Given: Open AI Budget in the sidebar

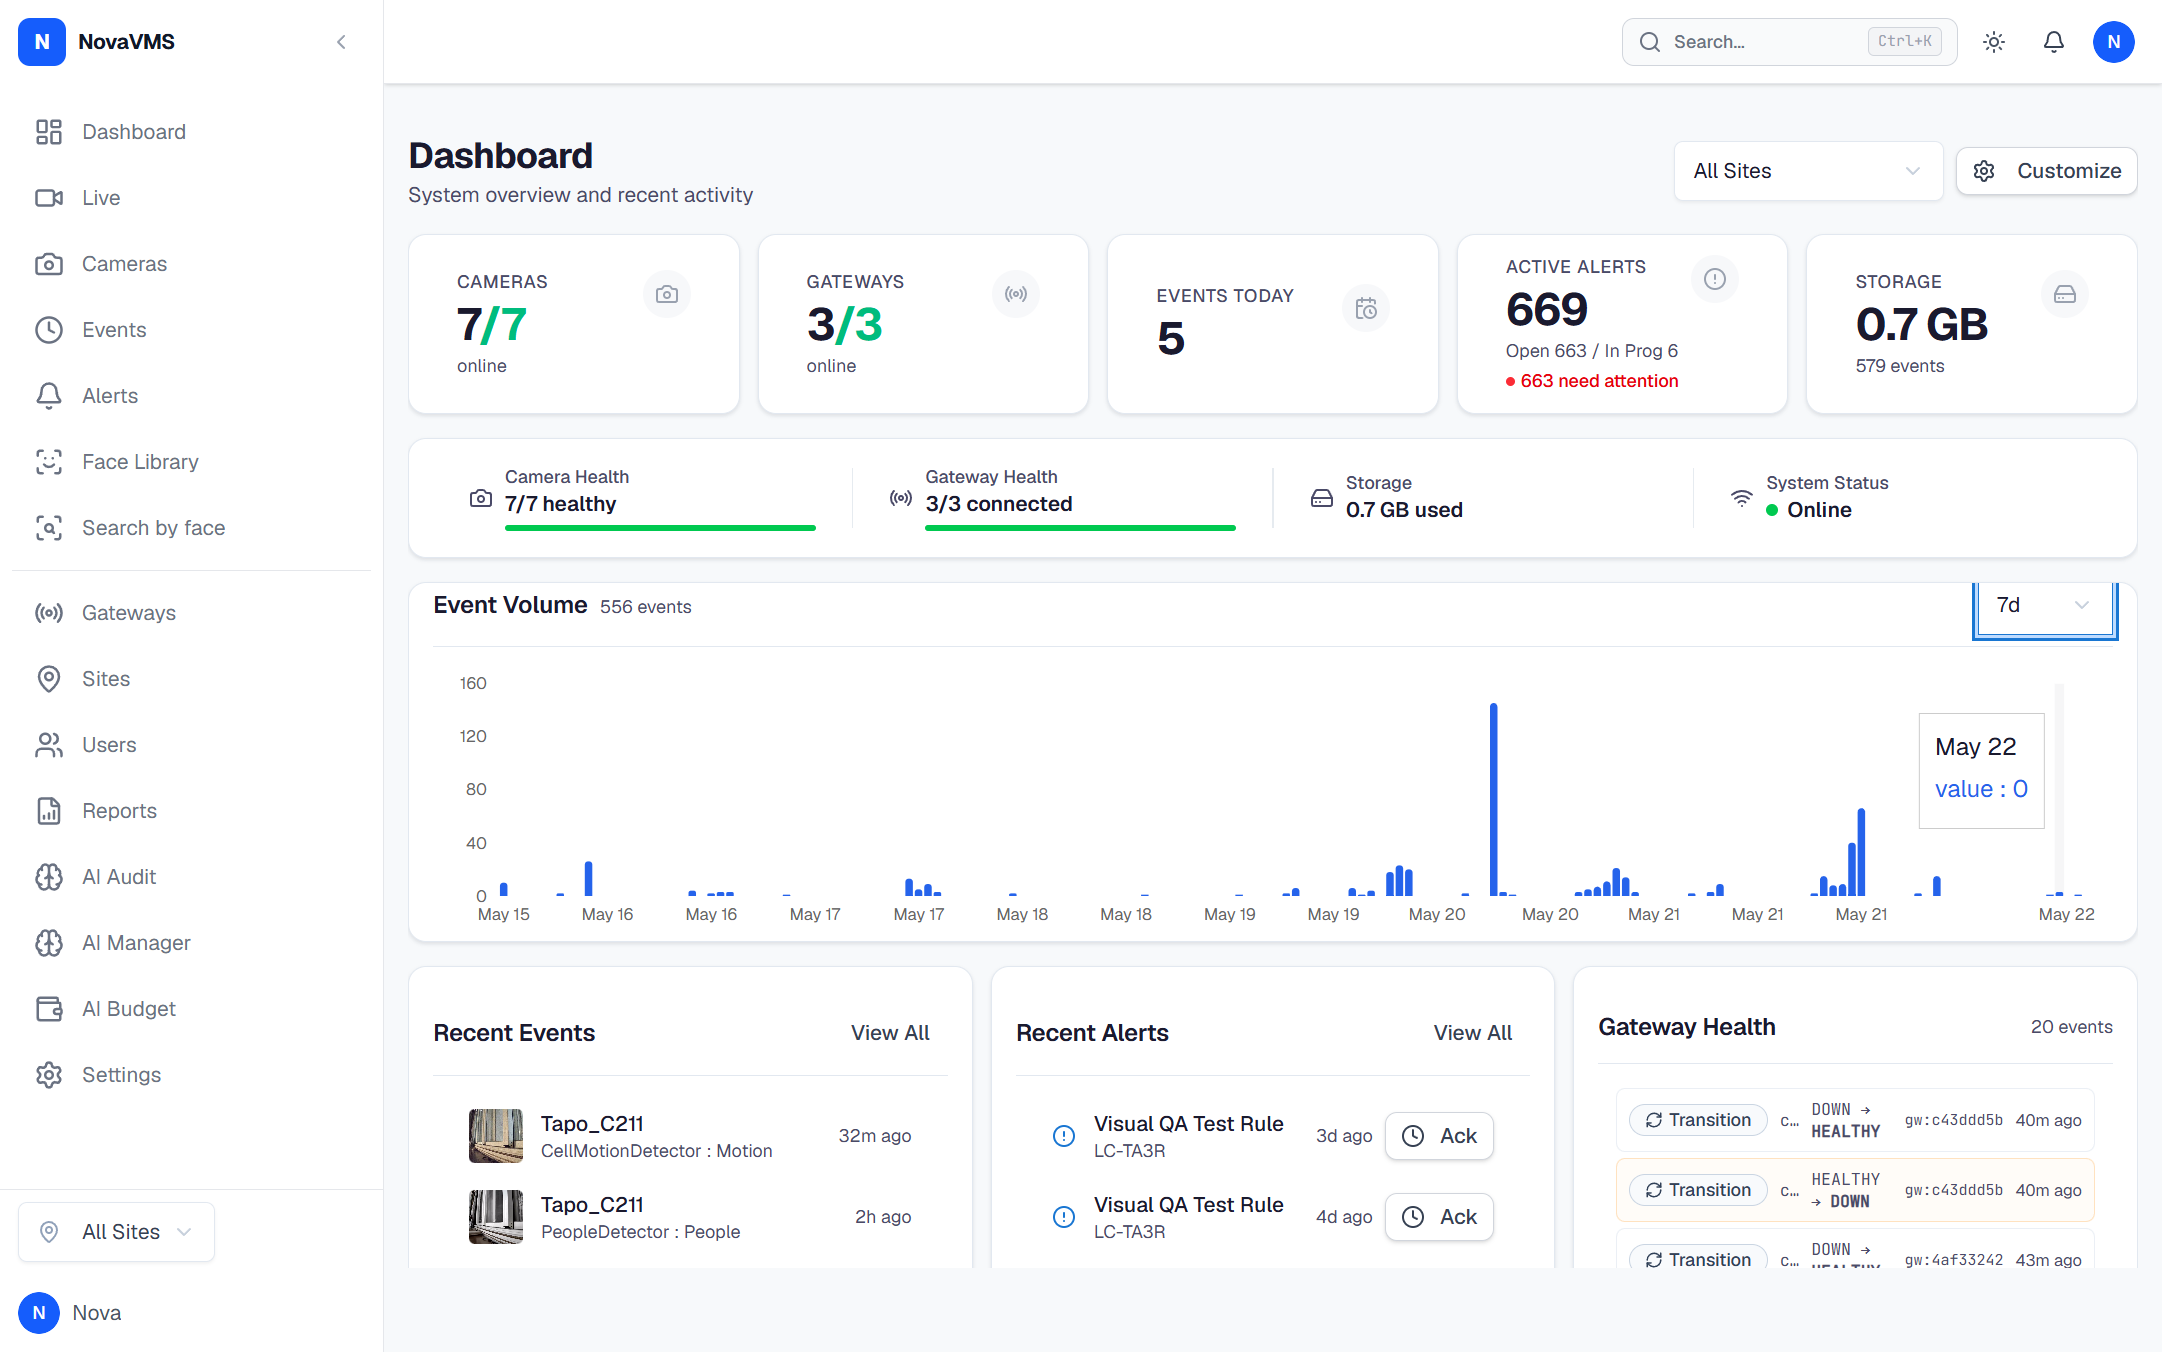Looking at the screenshot, I should tap(192, 1009).
